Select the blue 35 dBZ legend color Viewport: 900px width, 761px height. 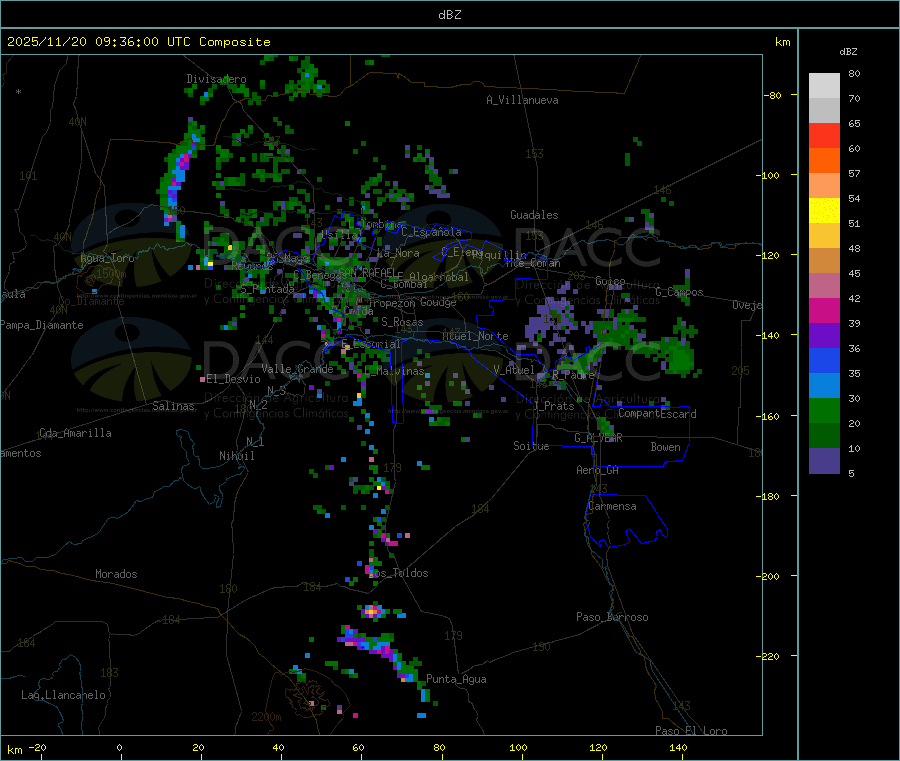(824, 360)
